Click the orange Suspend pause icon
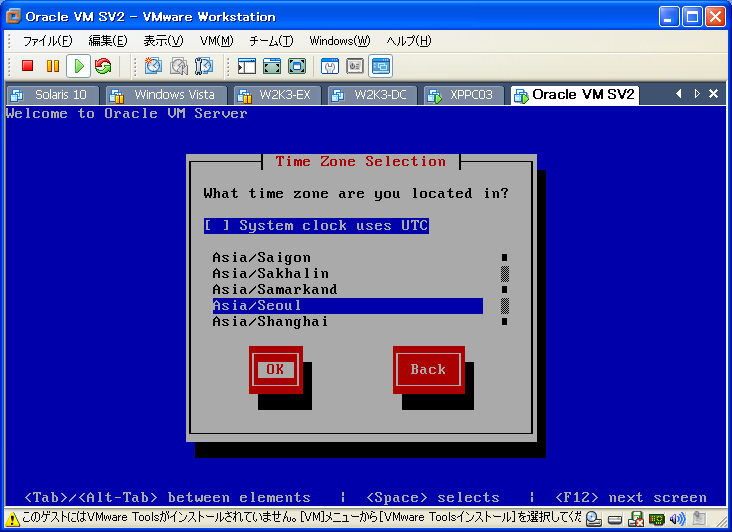This screenshot has width=732, height=532. click(x=53, y=66)
